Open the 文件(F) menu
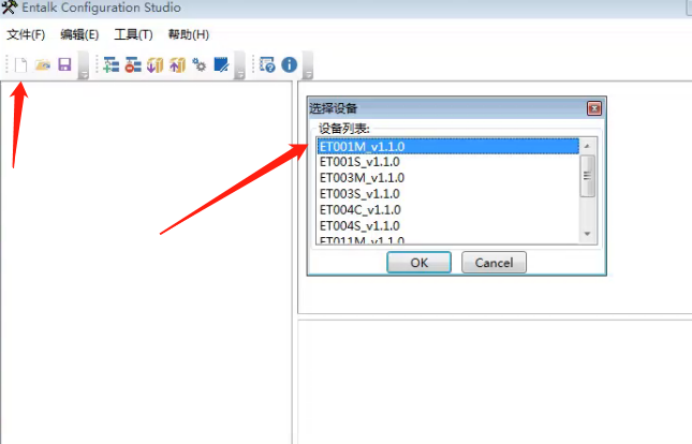This screenshot has width=692, height=444. [26, 34]
